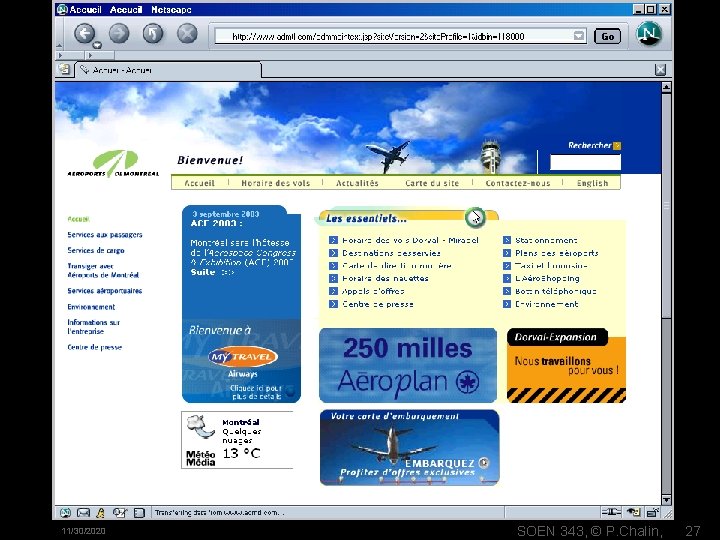
Task: Click the Météo Média weather widget
Action: pyautogui.click(x=237, y=439)
